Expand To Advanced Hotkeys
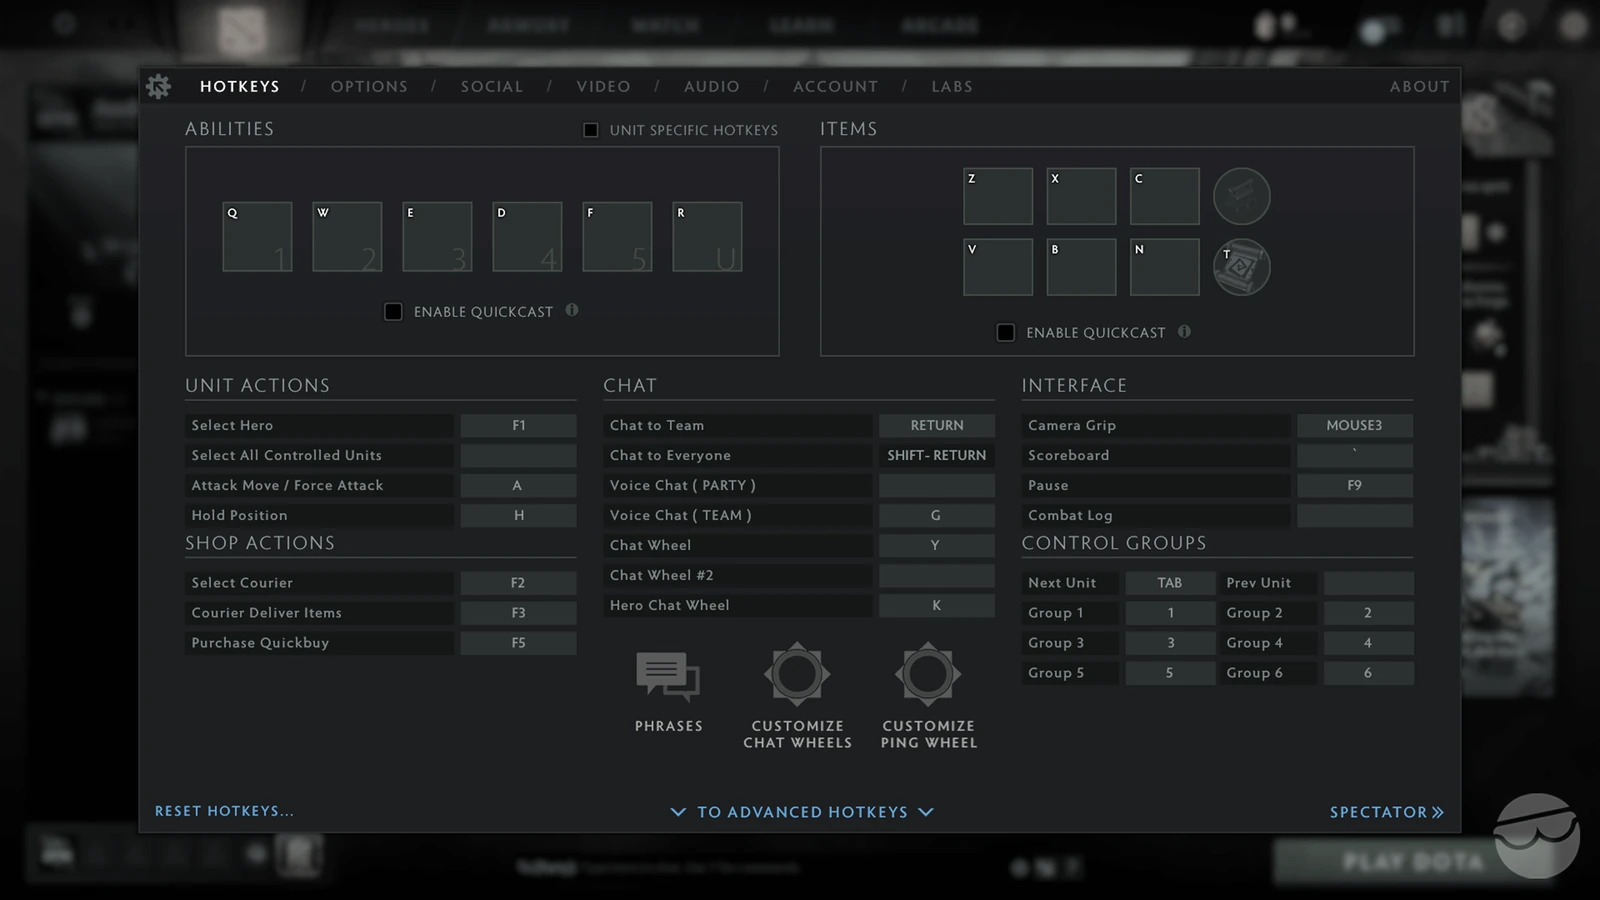The image size is (1600, 900). click(802, 812)
